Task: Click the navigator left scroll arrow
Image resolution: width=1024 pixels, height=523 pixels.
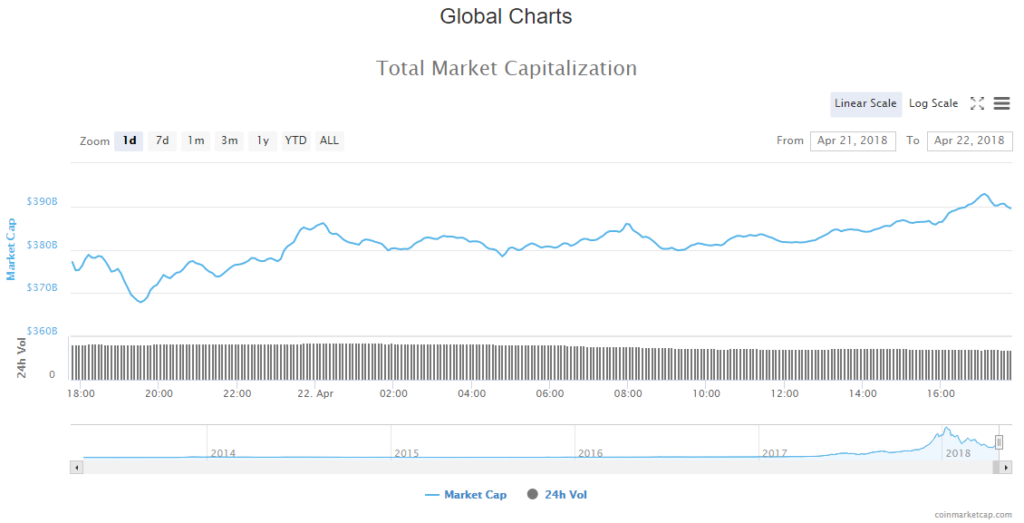Action: pos(75,467)
